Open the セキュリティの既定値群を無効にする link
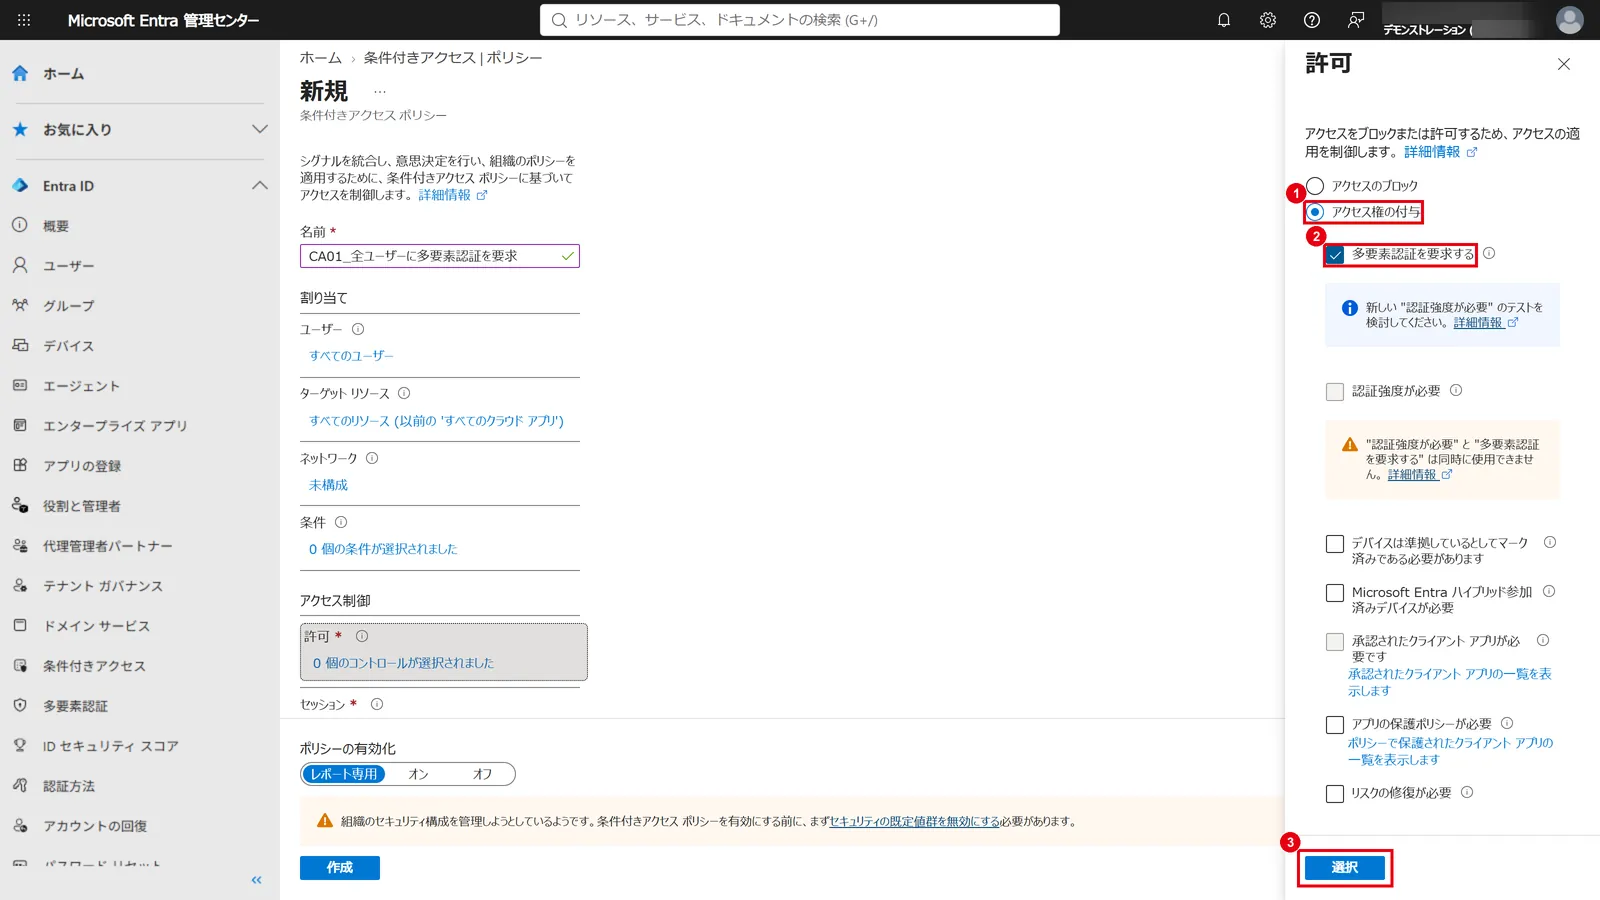Viewport: 1600px width, 900px height. coord(914,821)
